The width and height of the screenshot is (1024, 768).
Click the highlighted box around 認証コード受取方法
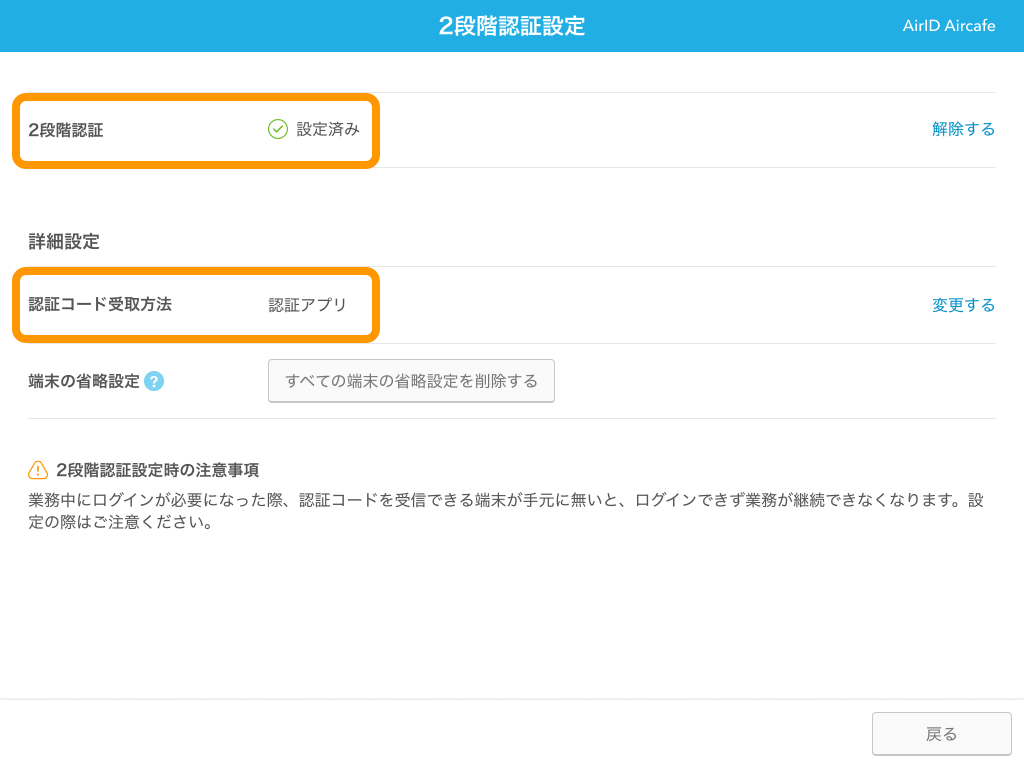click(x=195, y=305)
